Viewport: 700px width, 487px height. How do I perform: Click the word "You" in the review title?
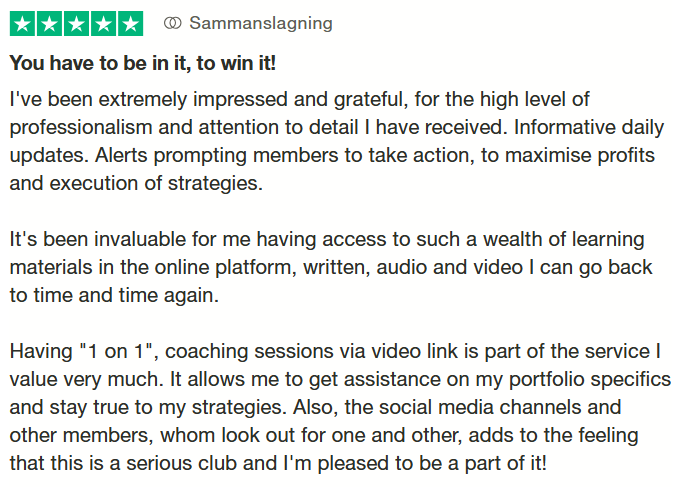tap(27, 63)
